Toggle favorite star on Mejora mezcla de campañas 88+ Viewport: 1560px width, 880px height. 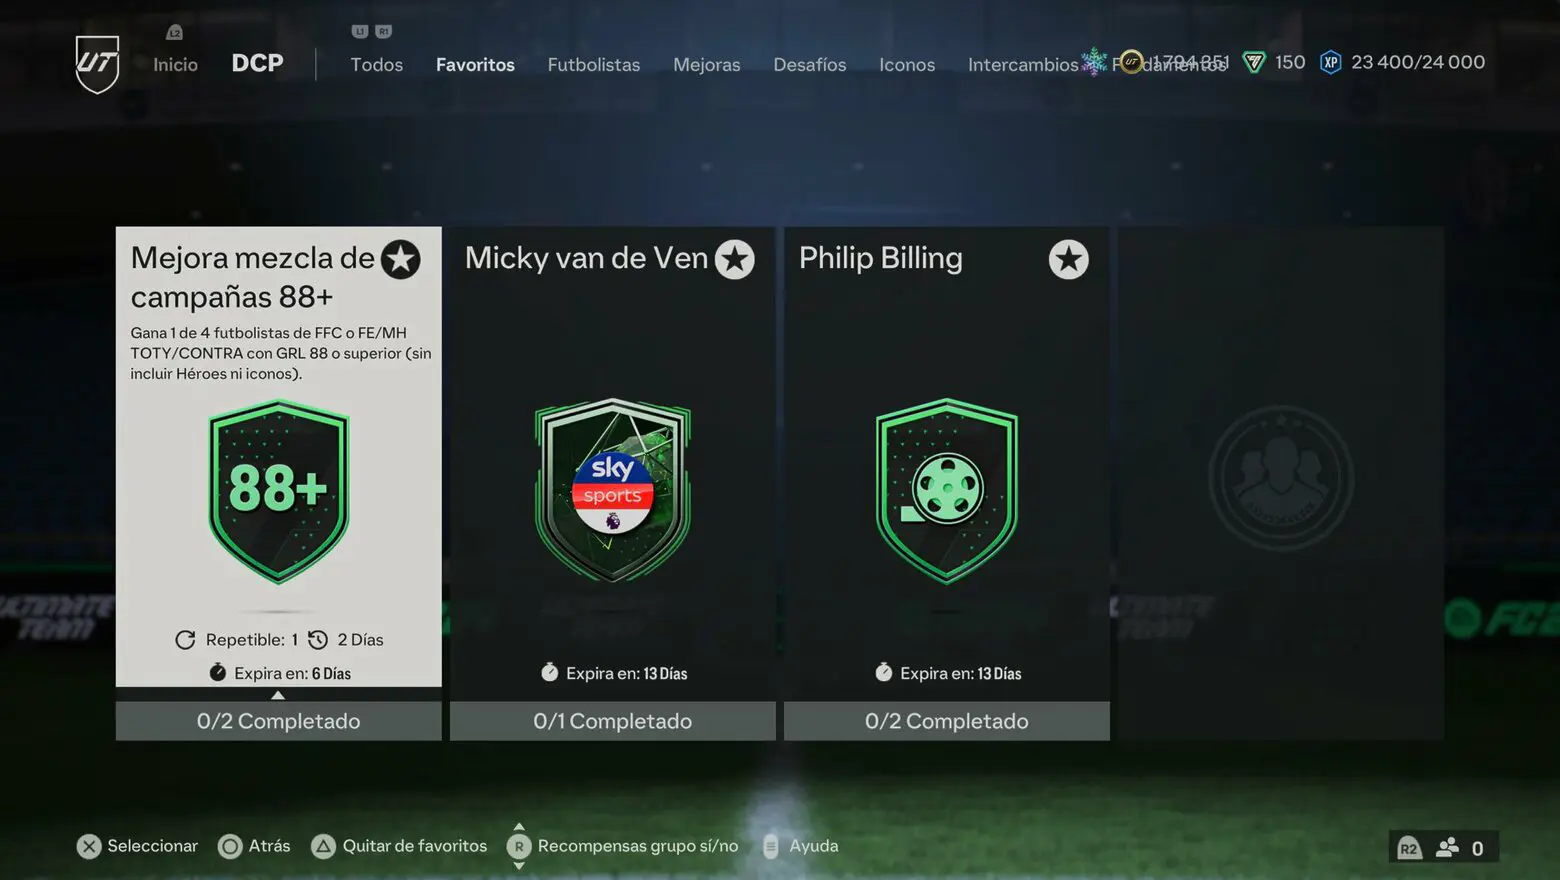(400, 260)
